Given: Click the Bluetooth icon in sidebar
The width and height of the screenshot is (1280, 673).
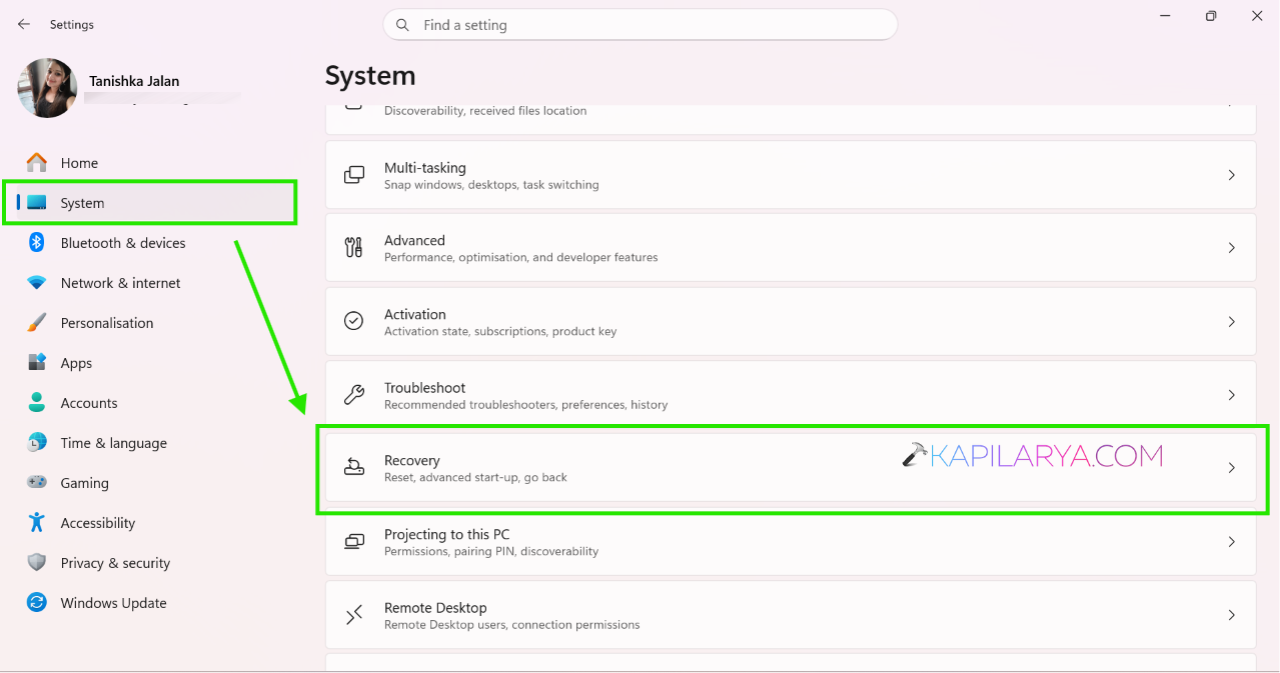Looking at the screenshot, I should (37, 242).
